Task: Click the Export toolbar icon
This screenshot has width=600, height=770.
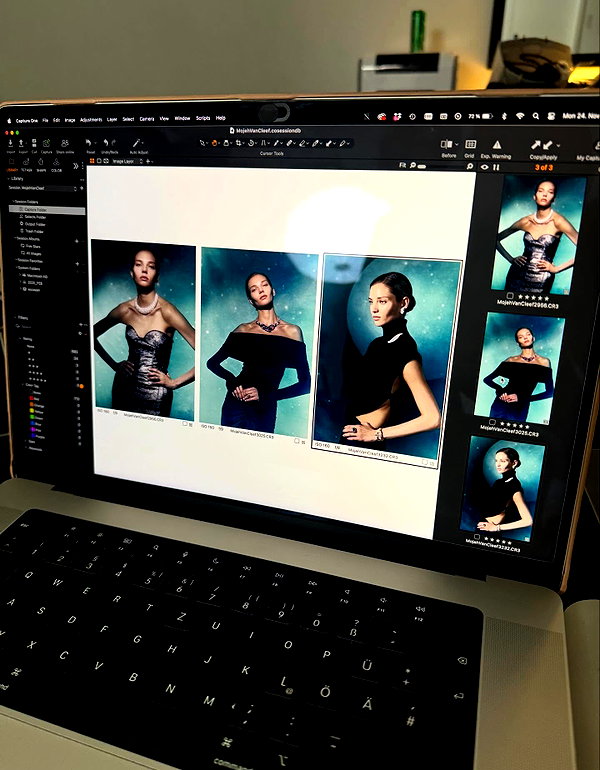Action: (x=21, y=143)
